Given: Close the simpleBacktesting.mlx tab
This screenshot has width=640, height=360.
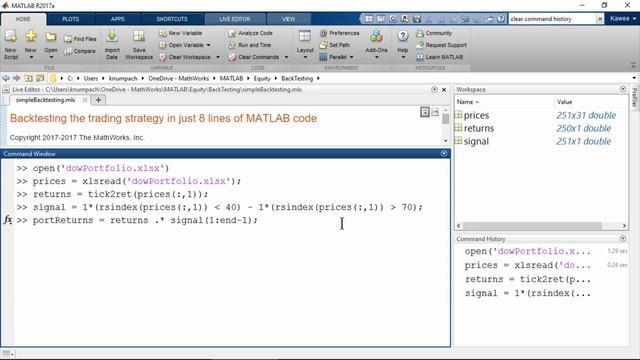Looking at the screenshot, I should tap(85, 100).
